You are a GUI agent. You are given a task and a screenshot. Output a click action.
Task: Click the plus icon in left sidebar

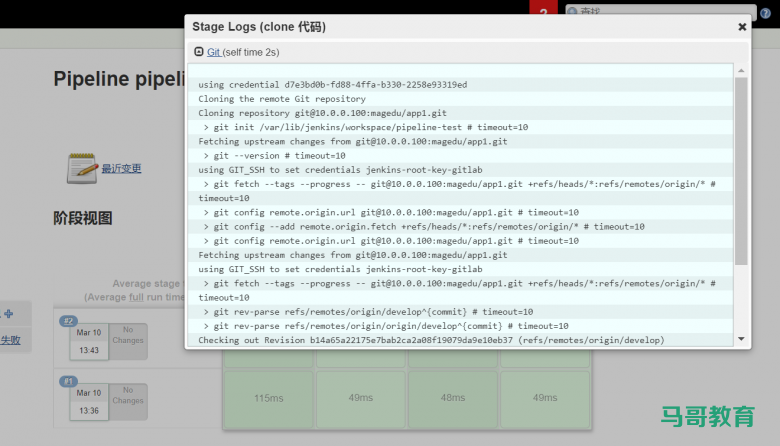8,313
